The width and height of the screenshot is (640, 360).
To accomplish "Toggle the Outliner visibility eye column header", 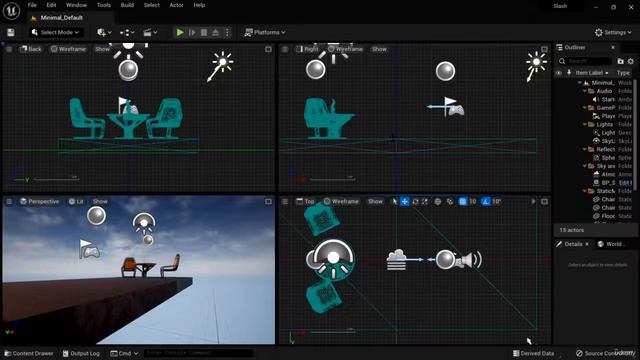I will click(559, 73).
